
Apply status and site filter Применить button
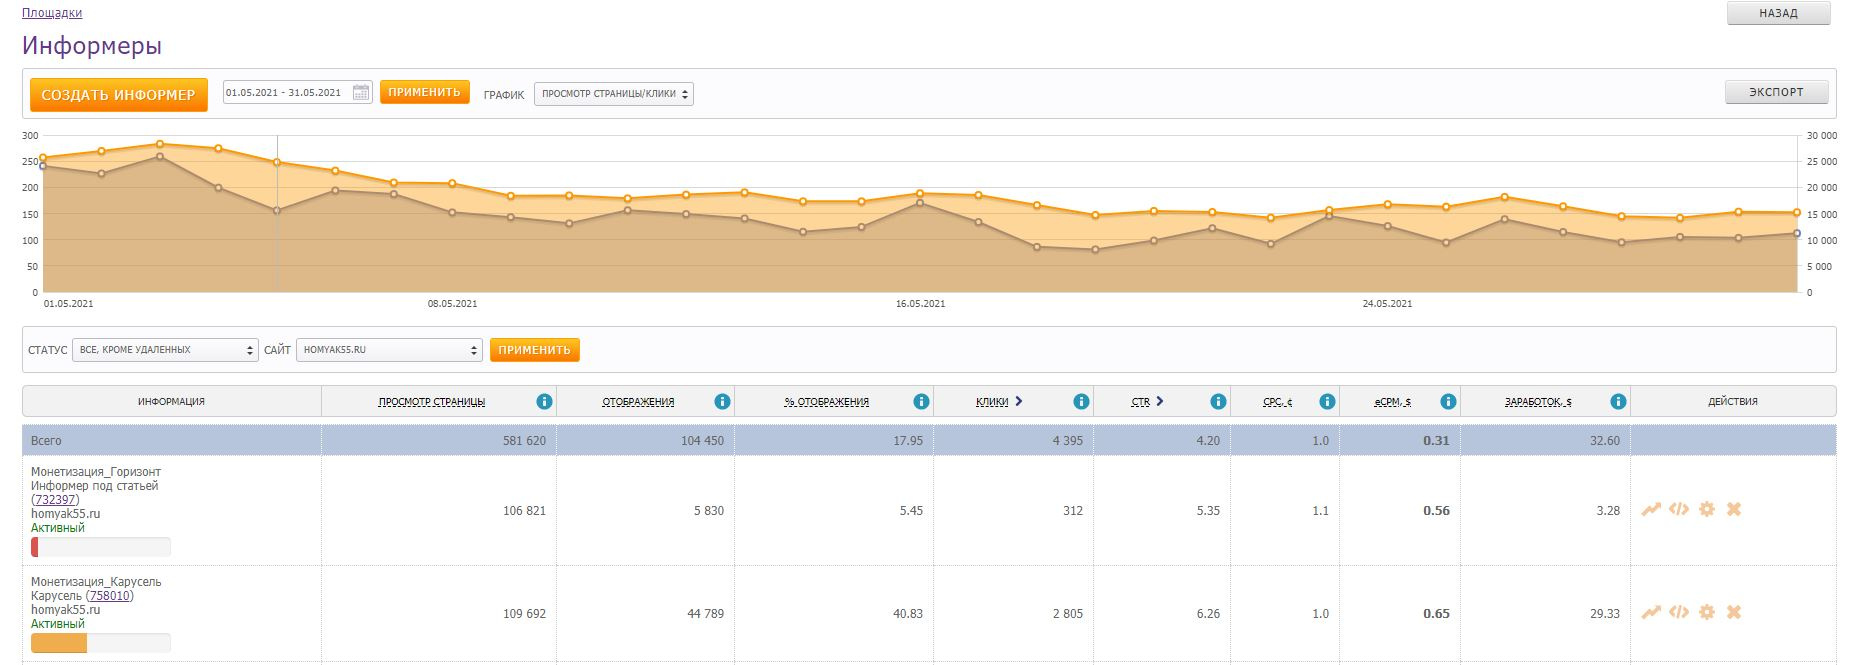[x=534, y=350]
